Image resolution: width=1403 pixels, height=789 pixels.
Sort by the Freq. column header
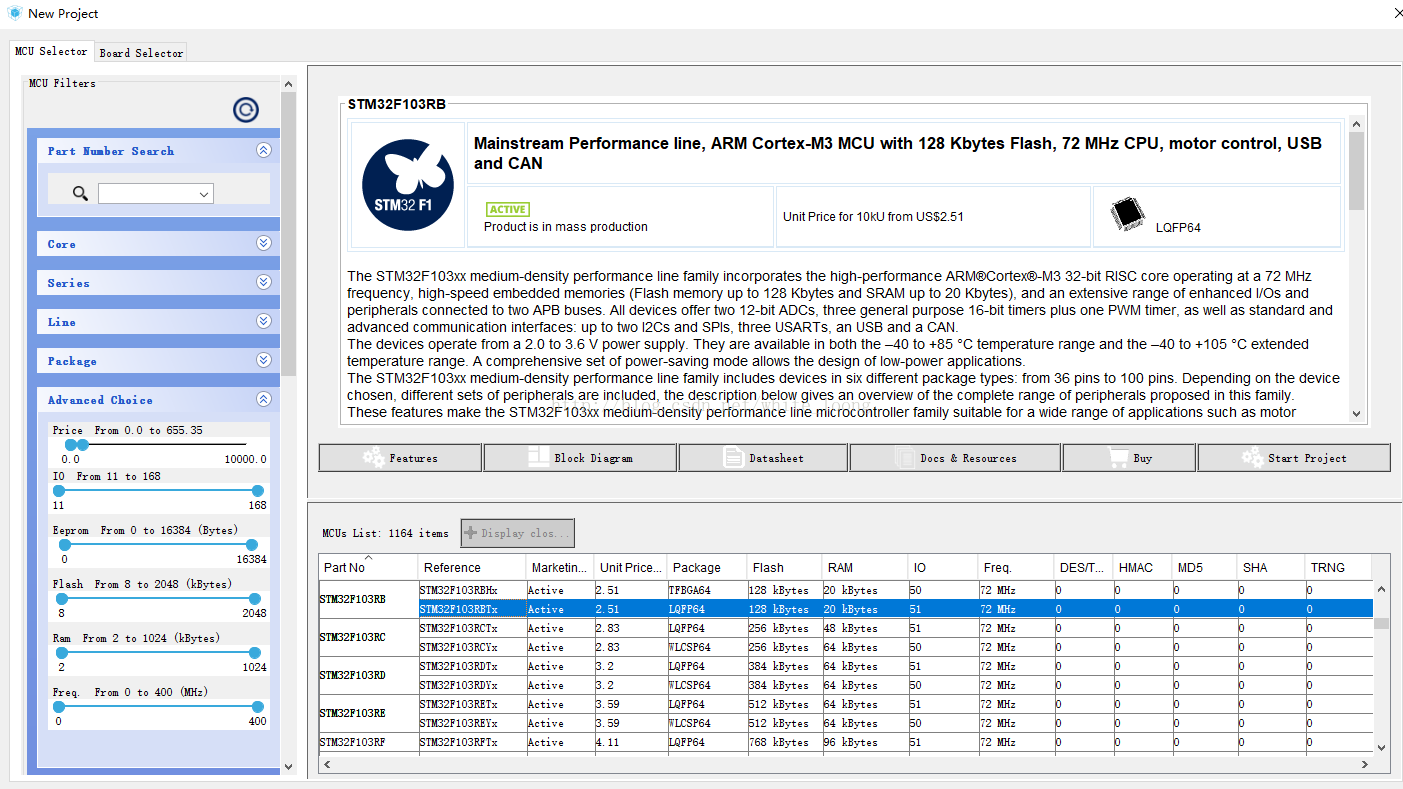tap(1015, 567)
